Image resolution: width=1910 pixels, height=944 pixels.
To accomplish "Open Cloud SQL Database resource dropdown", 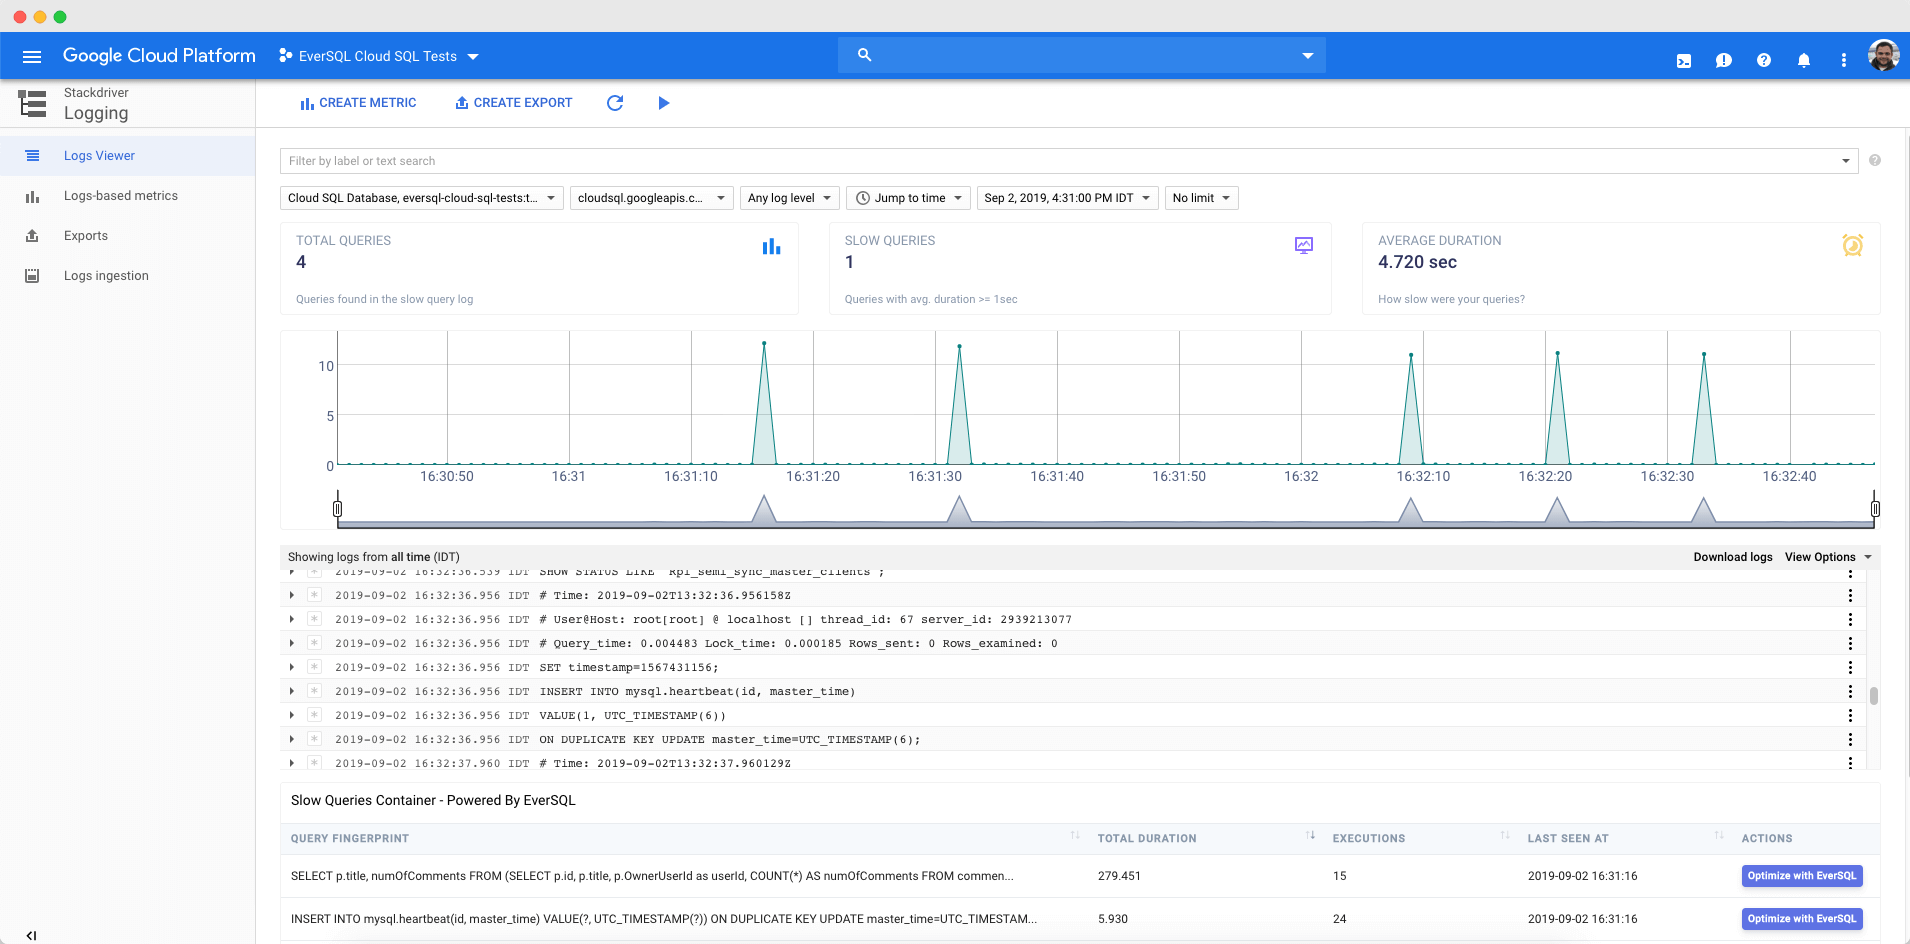I will pyautogui.click(x=422, y=198).
